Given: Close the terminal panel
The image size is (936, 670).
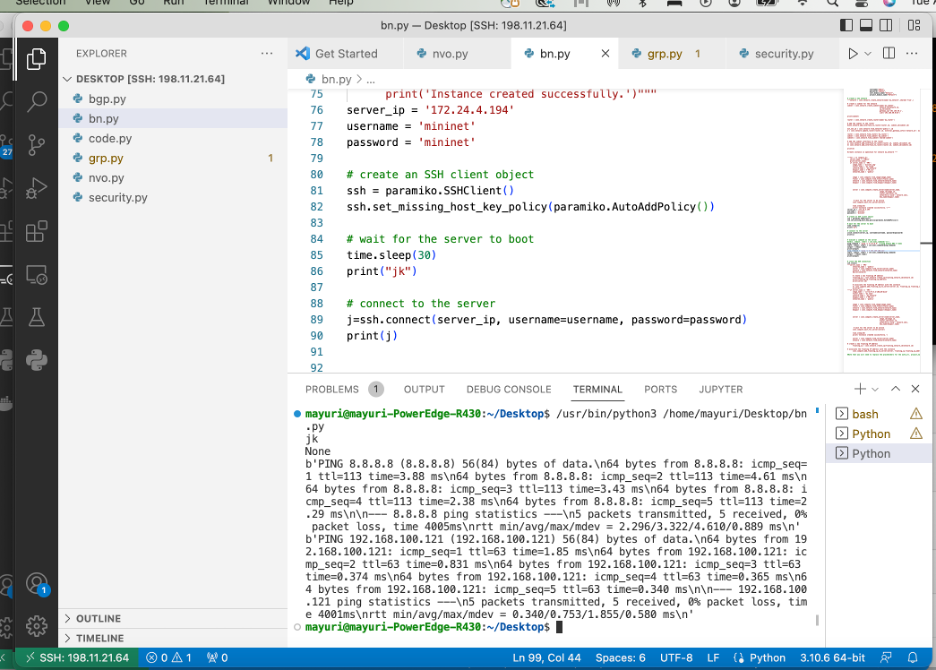Looking at the screenshot, I should [915, 389].
